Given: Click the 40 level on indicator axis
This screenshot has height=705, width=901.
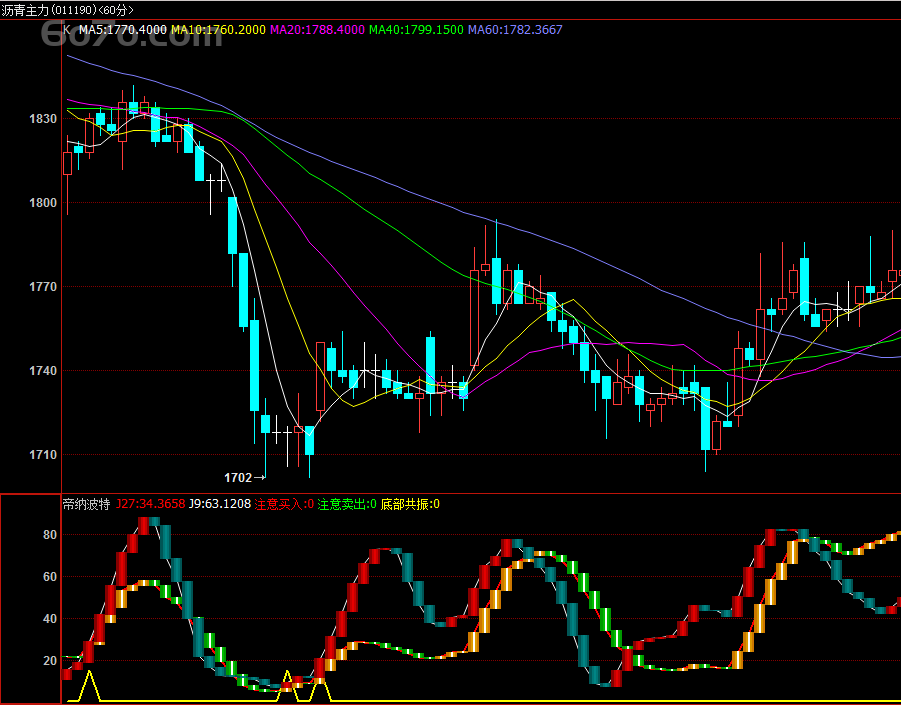Looking at the screenshot, I should coord(50,619).
